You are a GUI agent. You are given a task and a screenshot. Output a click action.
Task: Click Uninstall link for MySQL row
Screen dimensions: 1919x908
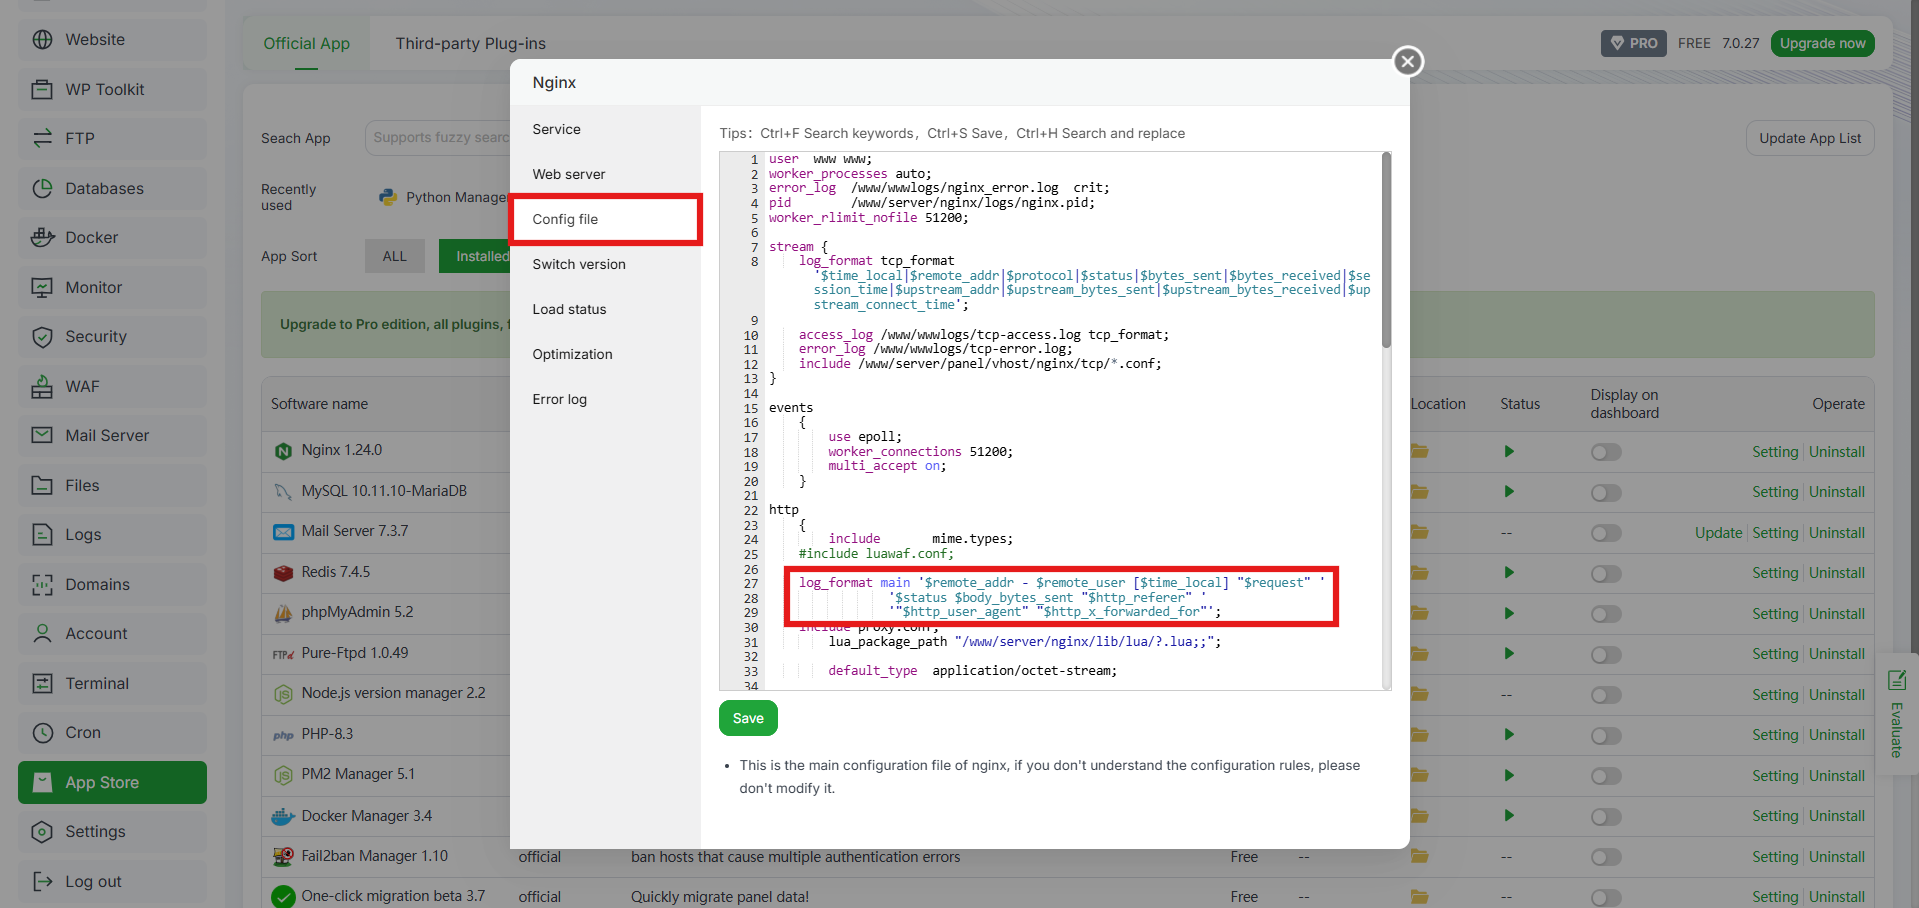(x=1837, y=492)
